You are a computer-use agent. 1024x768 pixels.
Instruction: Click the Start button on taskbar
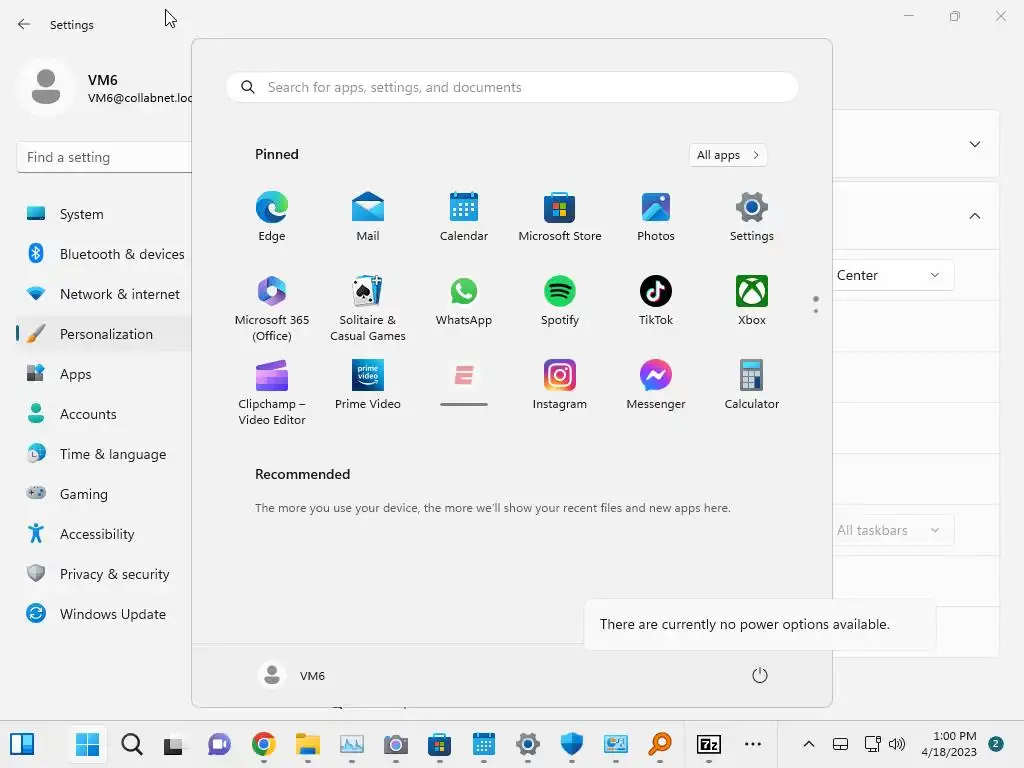[88, 744]
